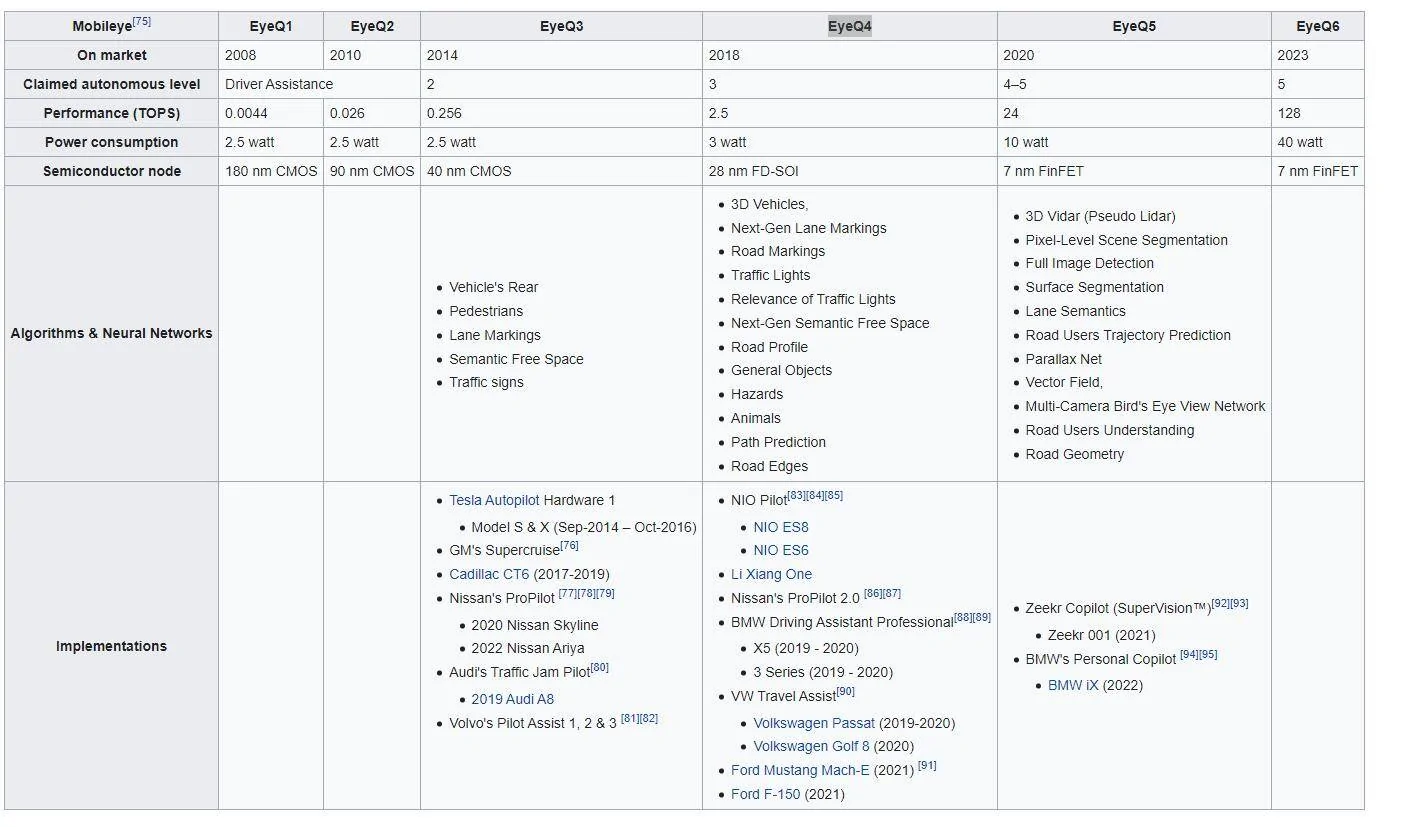Click citation 76 after GM's Supercruise
This screenshot has height=827, width=1411.
coord(569,545)
